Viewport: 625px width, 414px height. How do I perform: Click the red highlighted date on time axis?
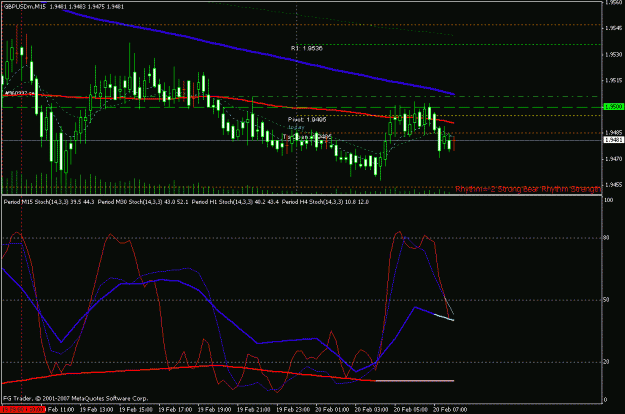pos(23,410)
